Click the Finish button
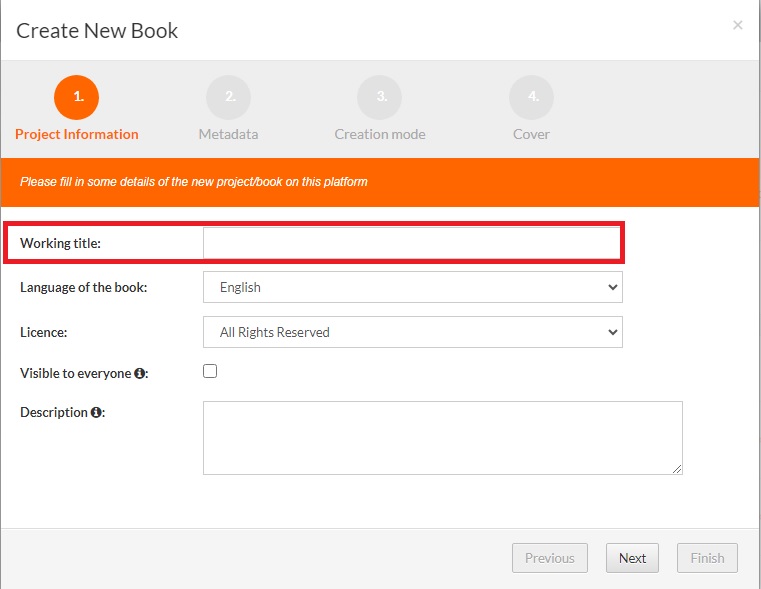This screenshot has height=589, width=761. click(707, 558)
